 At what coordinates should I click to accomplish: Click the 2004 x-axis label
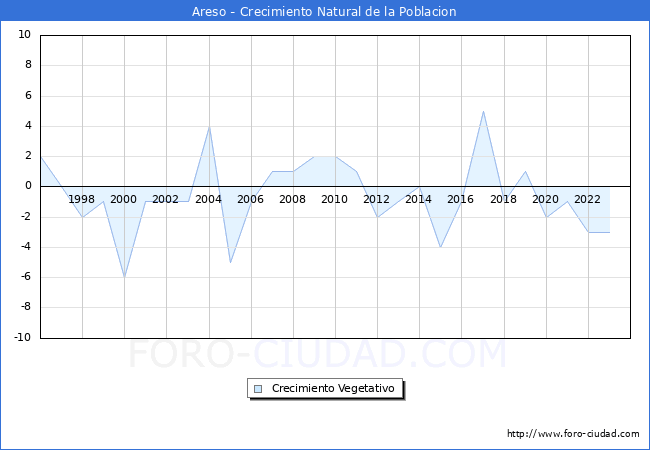(209, 199)
